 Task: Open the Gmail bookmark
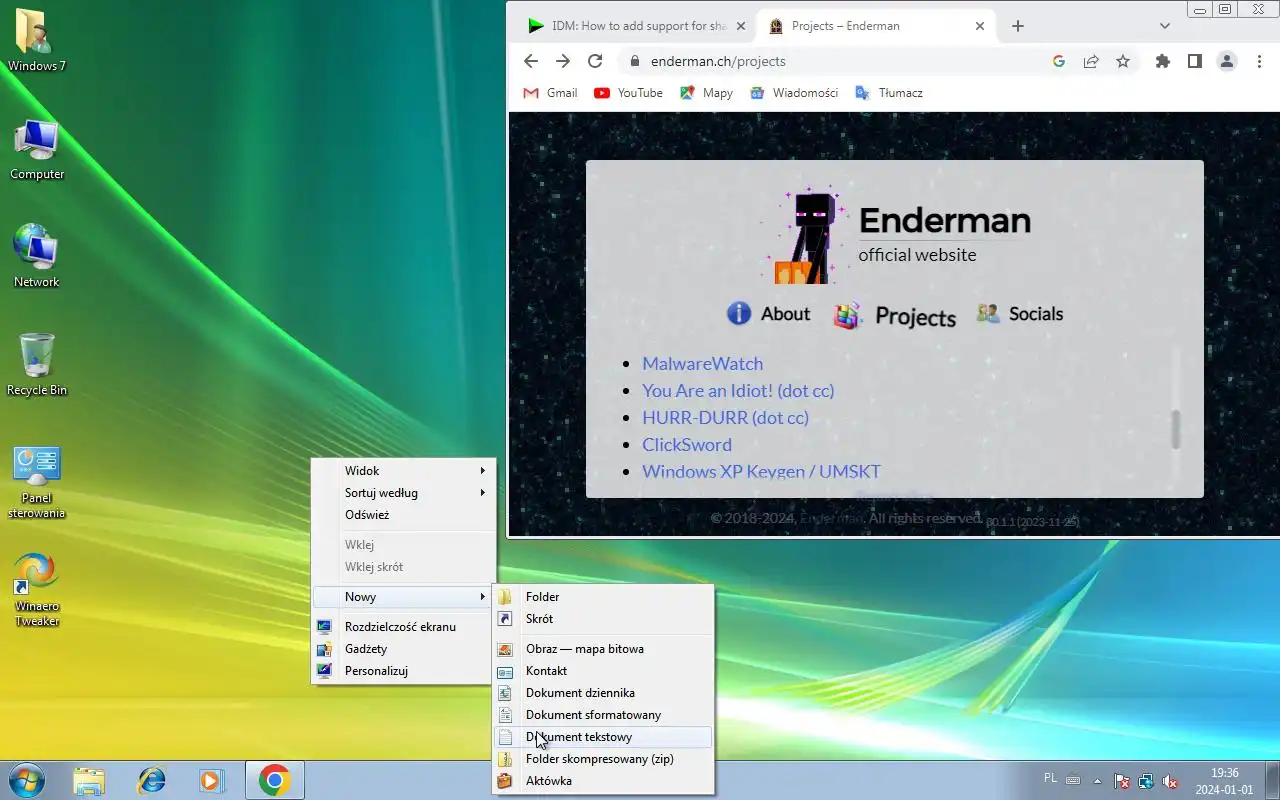point(550,92)
